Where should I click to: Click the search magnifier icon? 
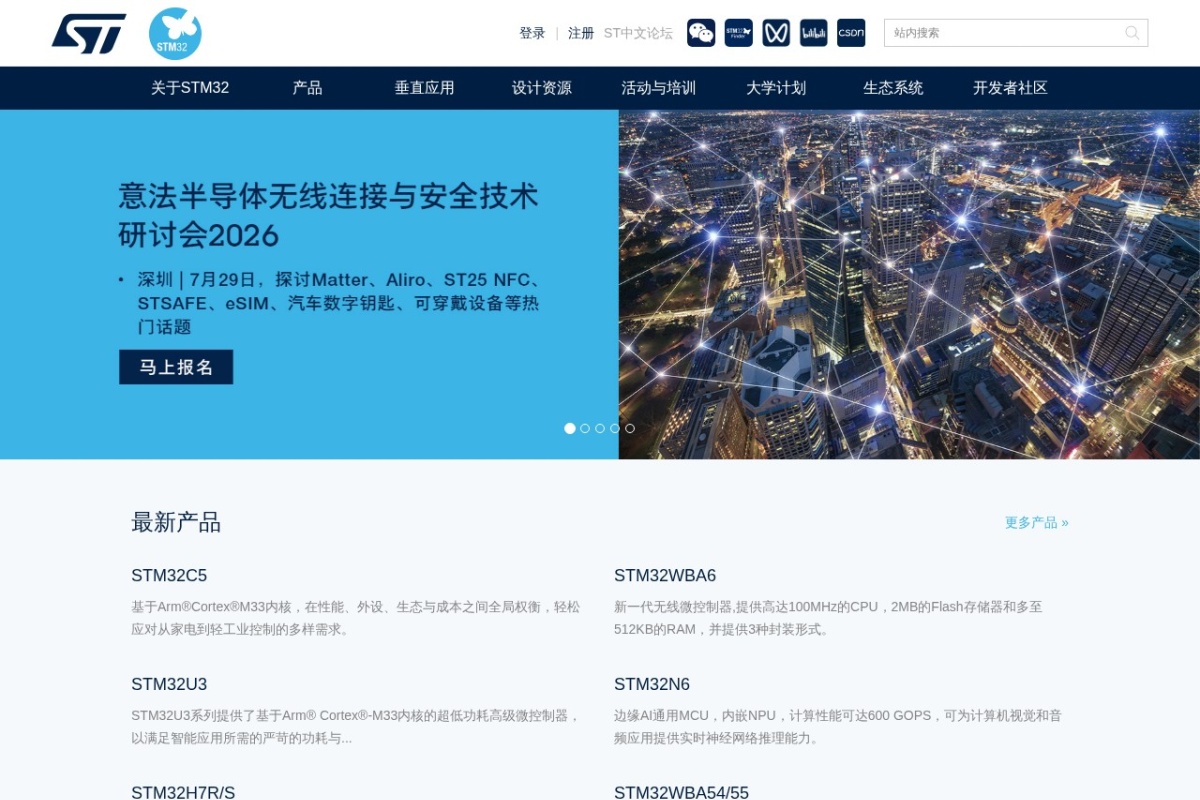(x=1132, y=33)
